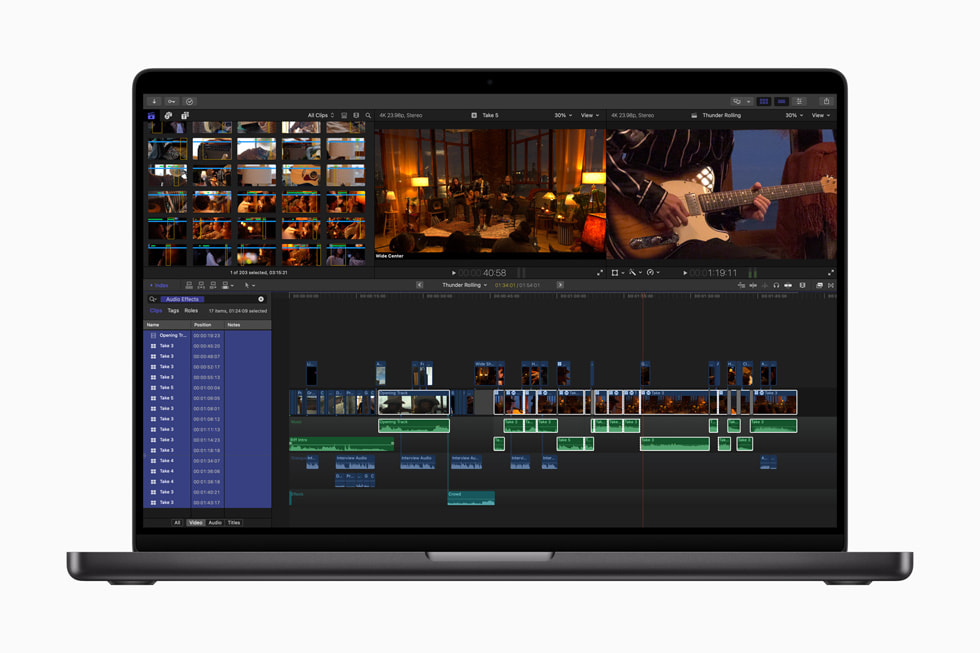Click the search icon in the browser
Viewport: 980px width, 653px height.
[x=368, y=115]
